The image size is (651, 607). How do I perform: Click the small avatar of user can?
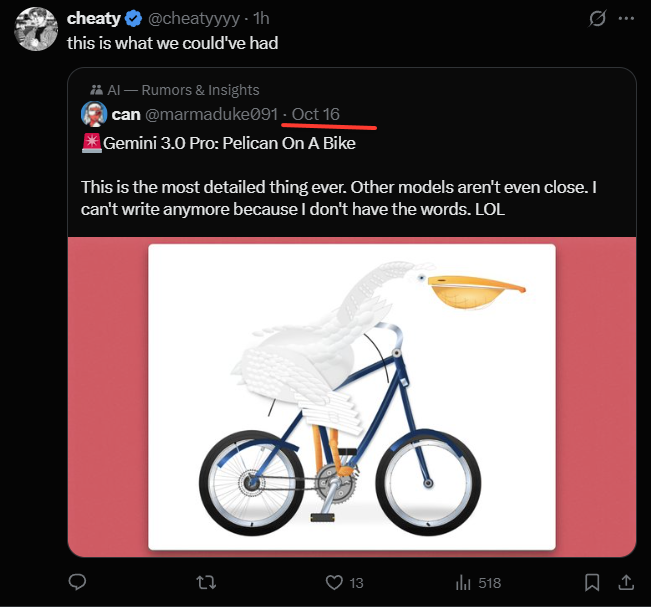[94, 114]
